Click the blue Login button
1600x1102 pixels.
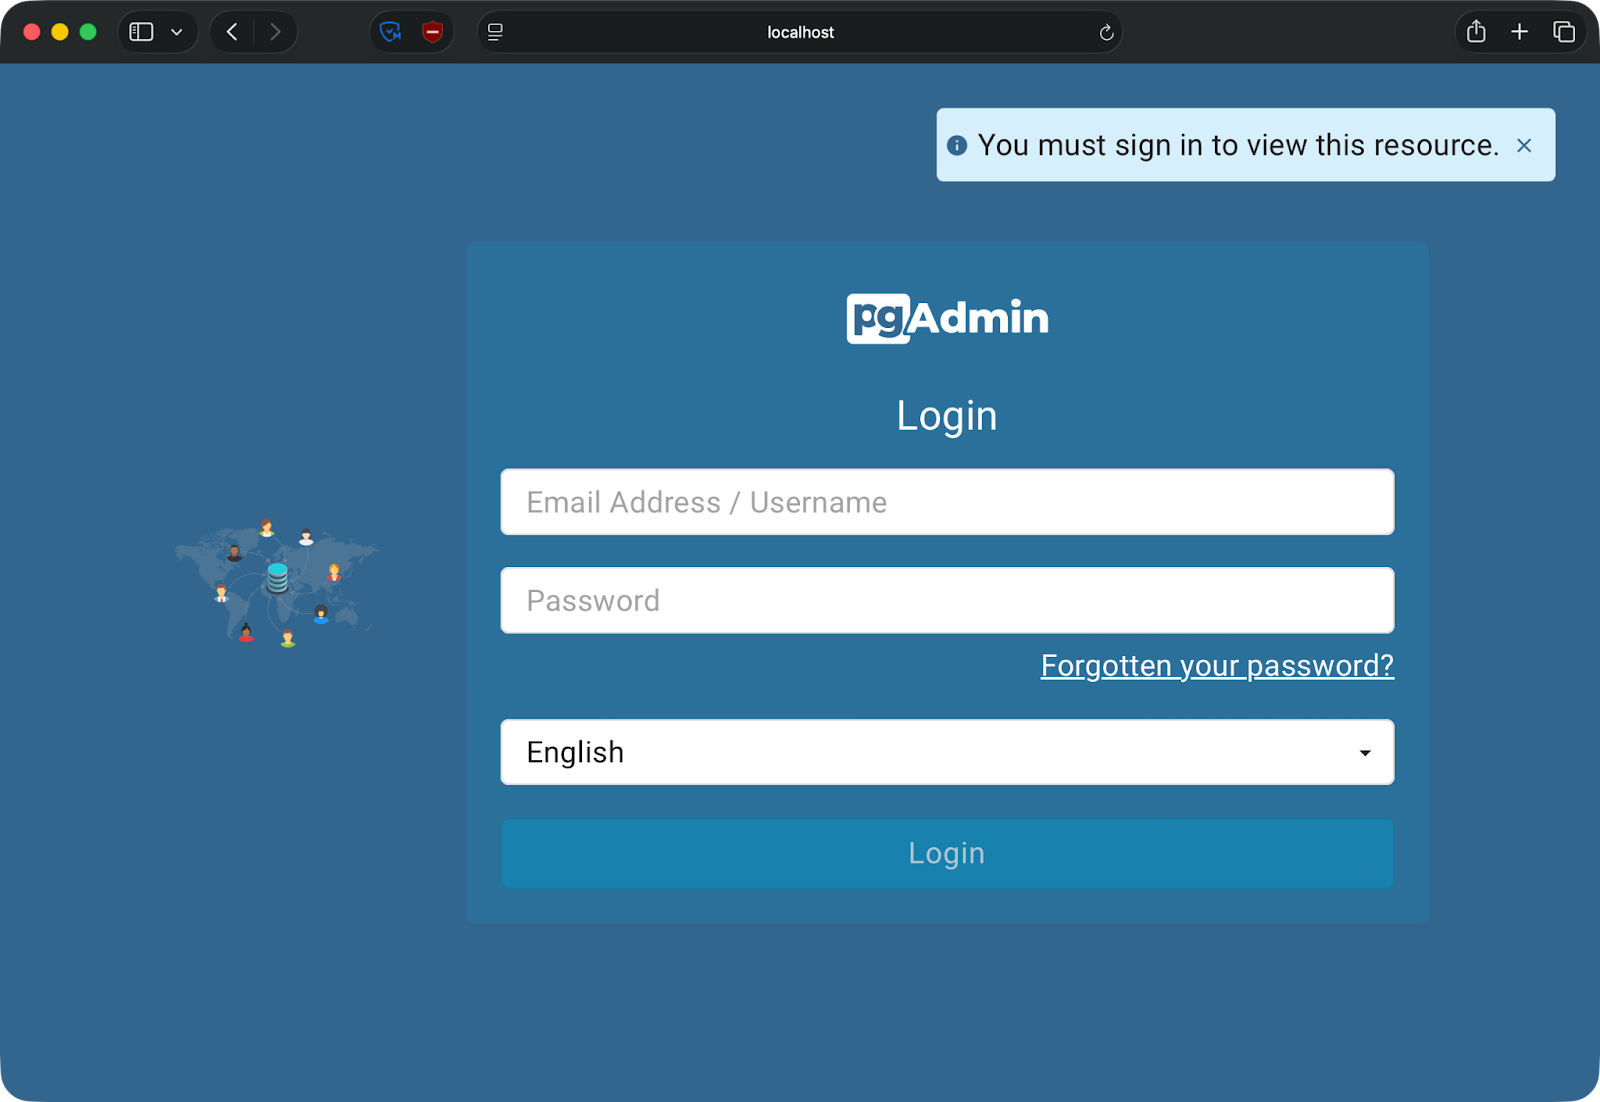tap(947, 853)
